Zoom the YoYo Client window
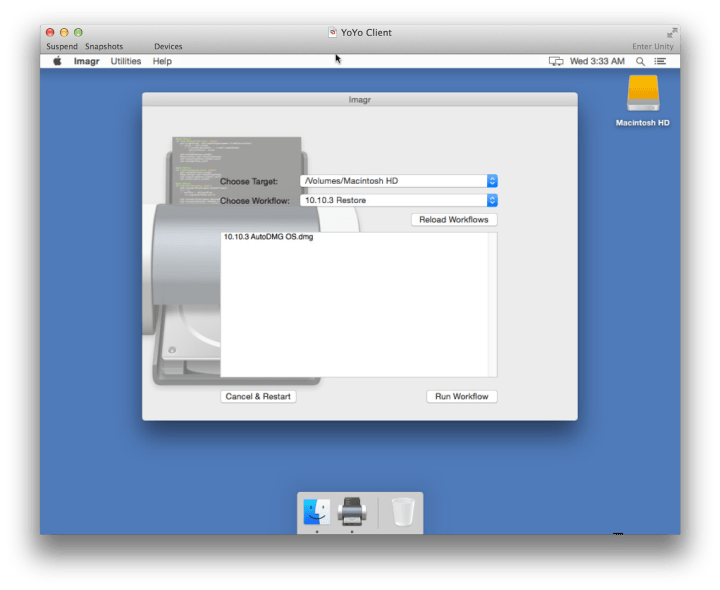This screenshot has height=590, width=720. point(79,32)
